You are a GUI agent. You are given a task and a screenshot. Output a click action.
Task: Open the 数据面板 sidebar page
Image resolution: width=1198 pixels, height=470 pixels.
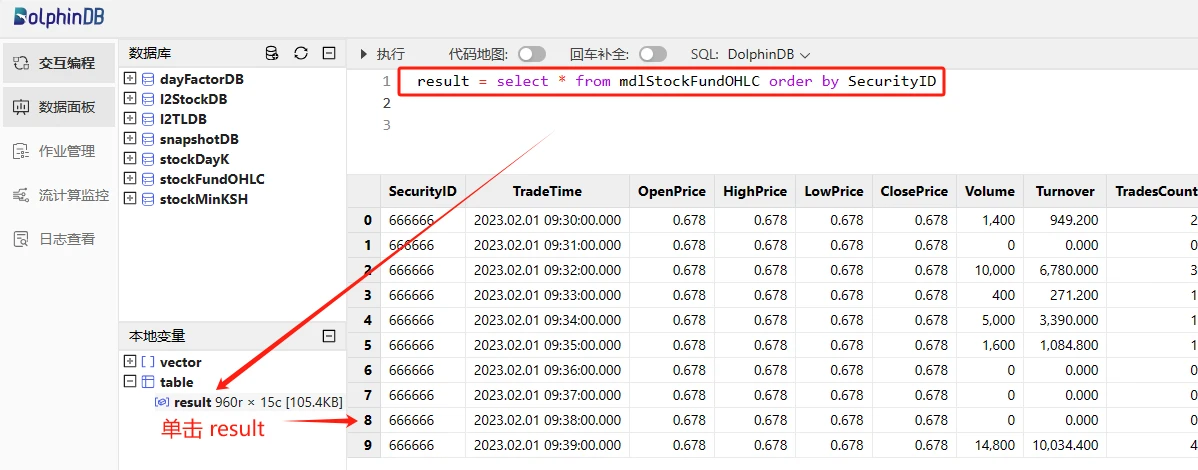[57, 107]
